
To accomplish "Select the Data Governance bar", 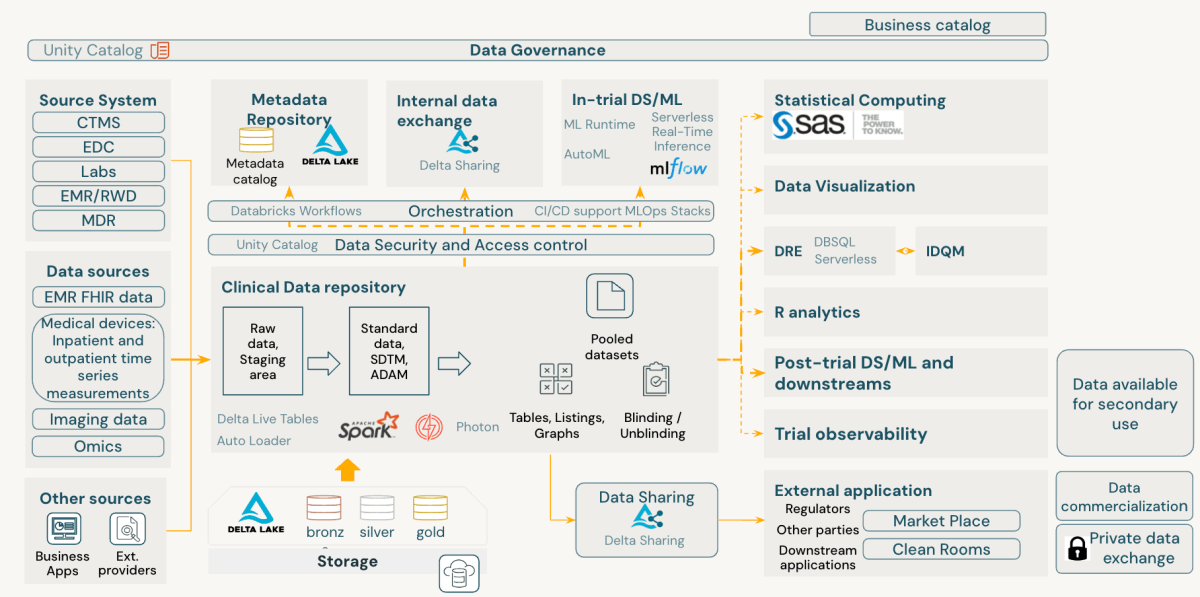I will [538, 50].
